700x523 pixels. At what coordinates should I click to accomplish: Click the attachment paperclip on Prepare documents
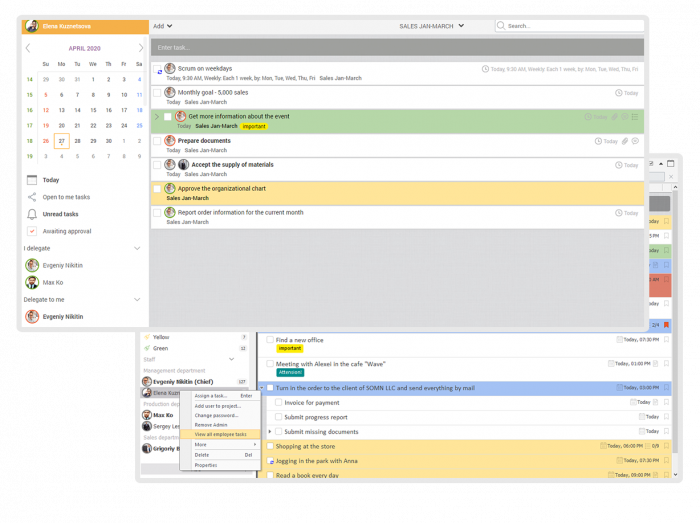tap(625, 141)
